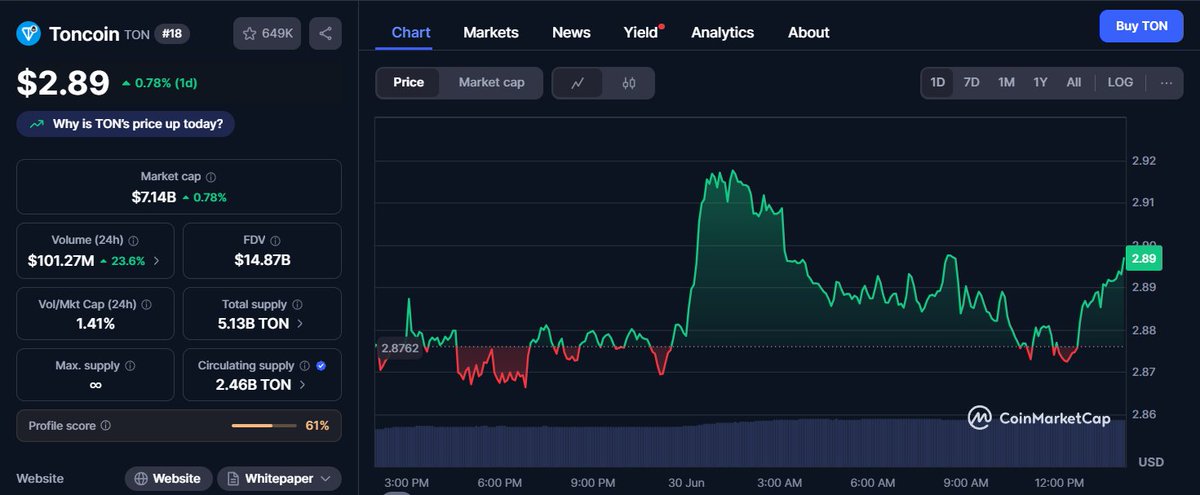
Task: Switch to candlestick chart icon
Action: [x=629, y=83]
